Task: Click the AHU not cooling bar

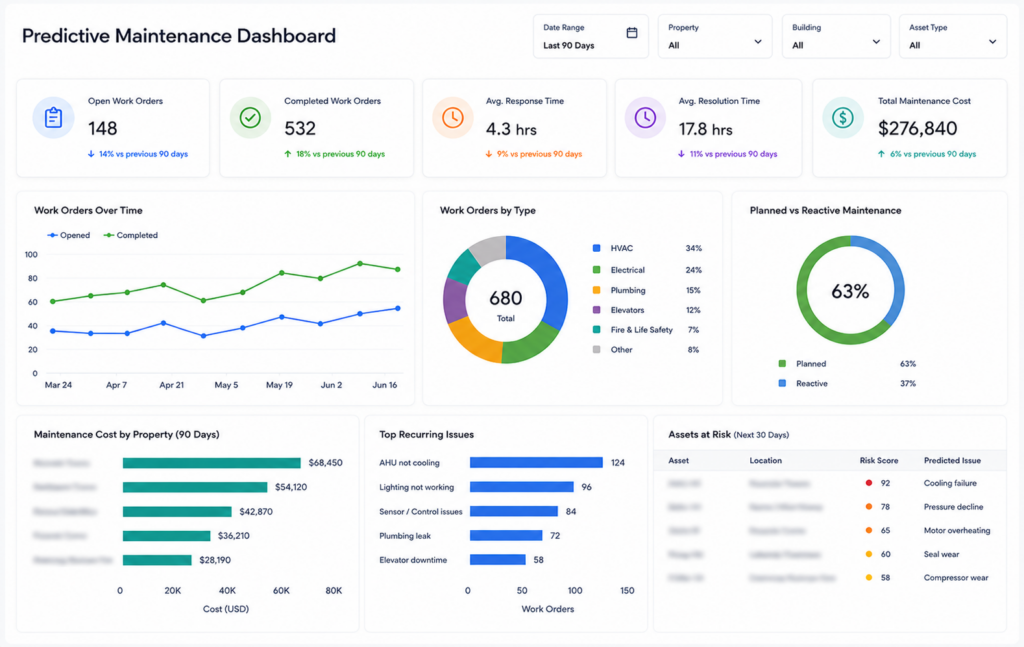Action: pyautogui.click(x=536, y=462)
